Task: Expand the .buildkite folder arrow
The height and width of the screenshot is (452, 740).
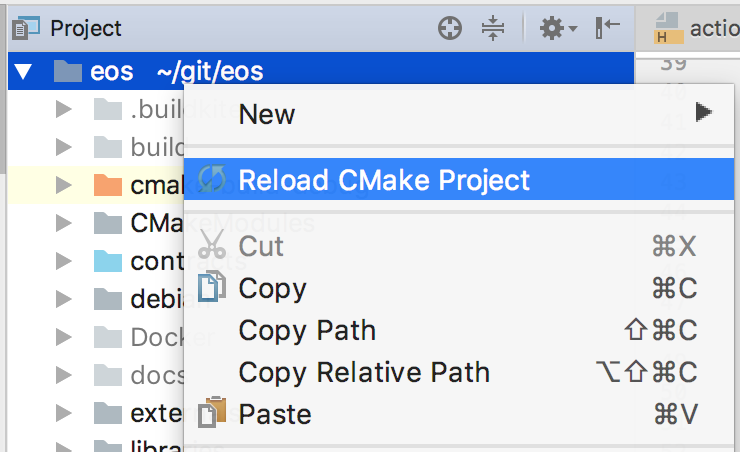Action: (x=63, y=109)
